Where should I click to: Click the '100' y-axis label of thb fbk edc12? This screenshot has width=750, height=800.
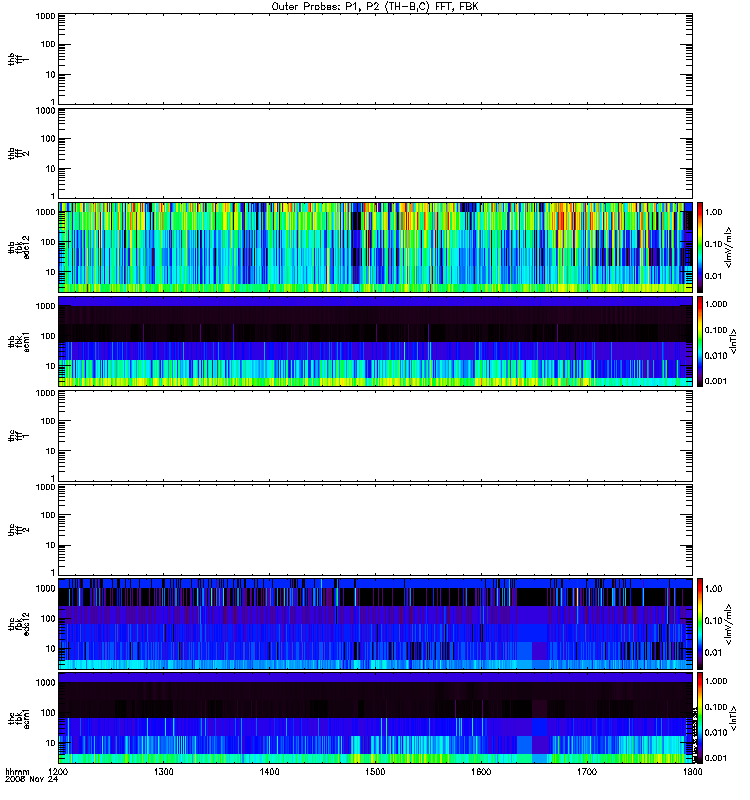tap(48, 242)
